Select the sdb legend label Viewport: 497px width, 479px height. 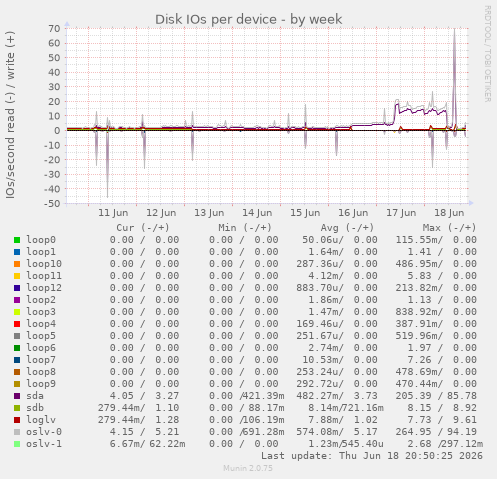[x=35, y=408]
